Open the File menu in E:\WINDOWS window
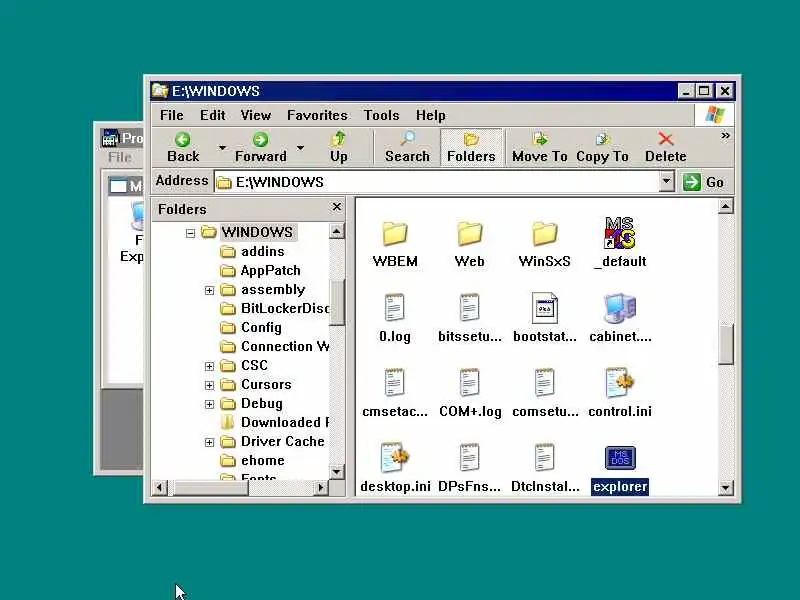The width and height of the screenshot is (800, 600). (171, 115)
